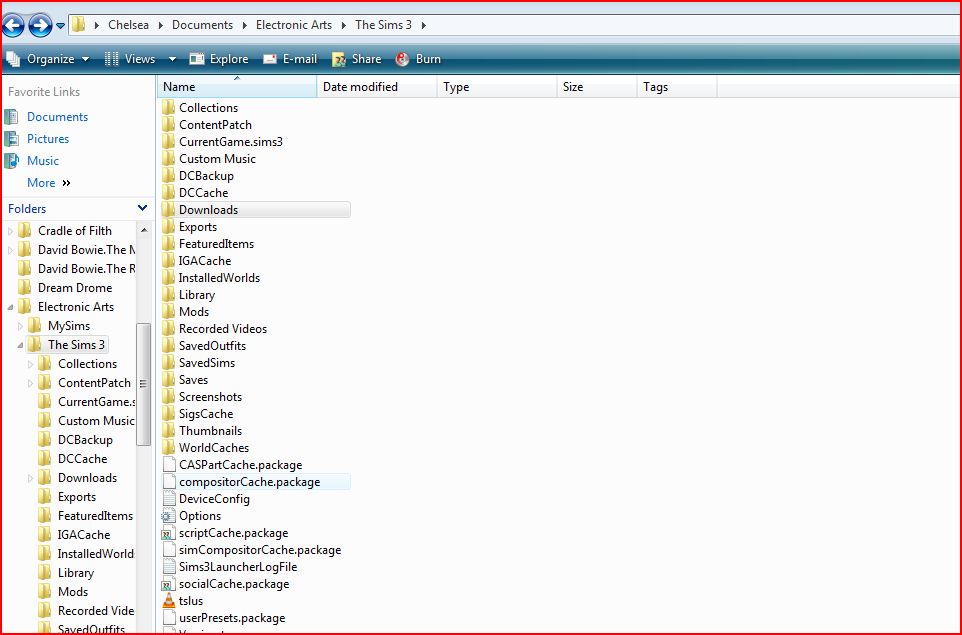Click the E-mail toolbar button
Image resolution: width=962 pixels, height=635 pixels.
(290, 59)
